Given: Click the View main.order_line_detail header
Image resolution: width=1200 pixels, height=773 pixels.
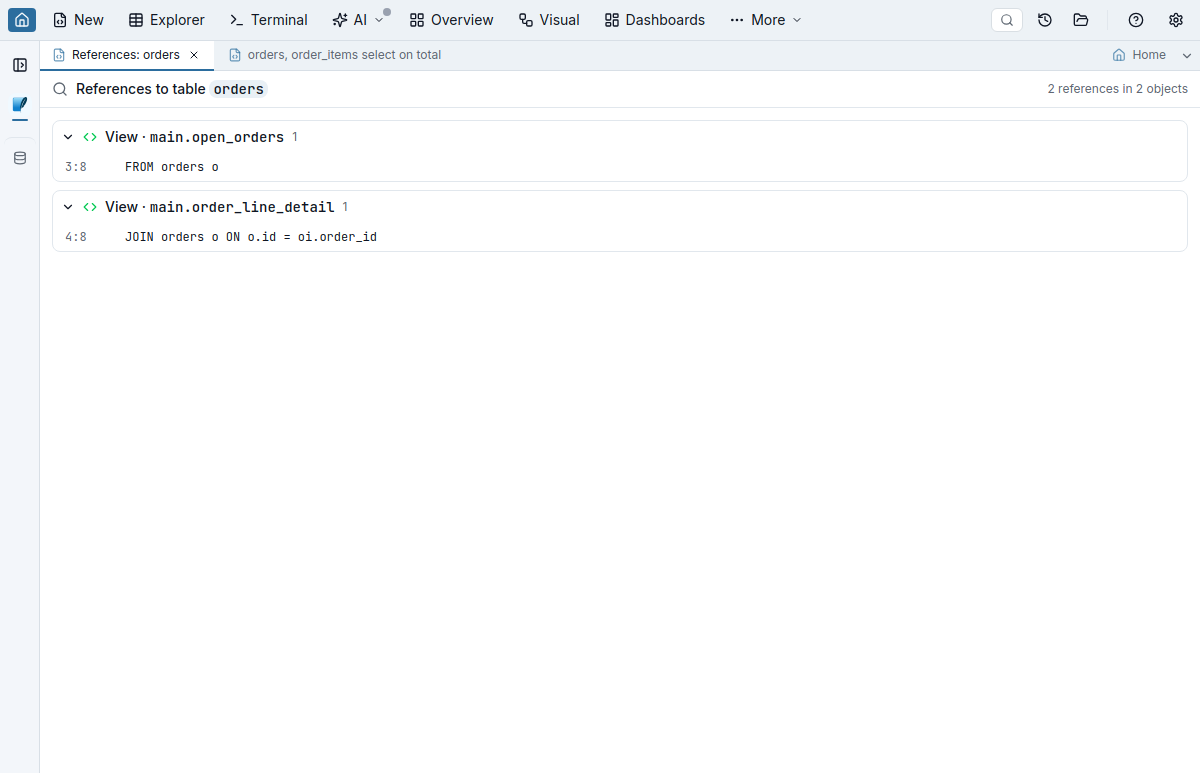Looking at the screenshot, I should (620, 207).
